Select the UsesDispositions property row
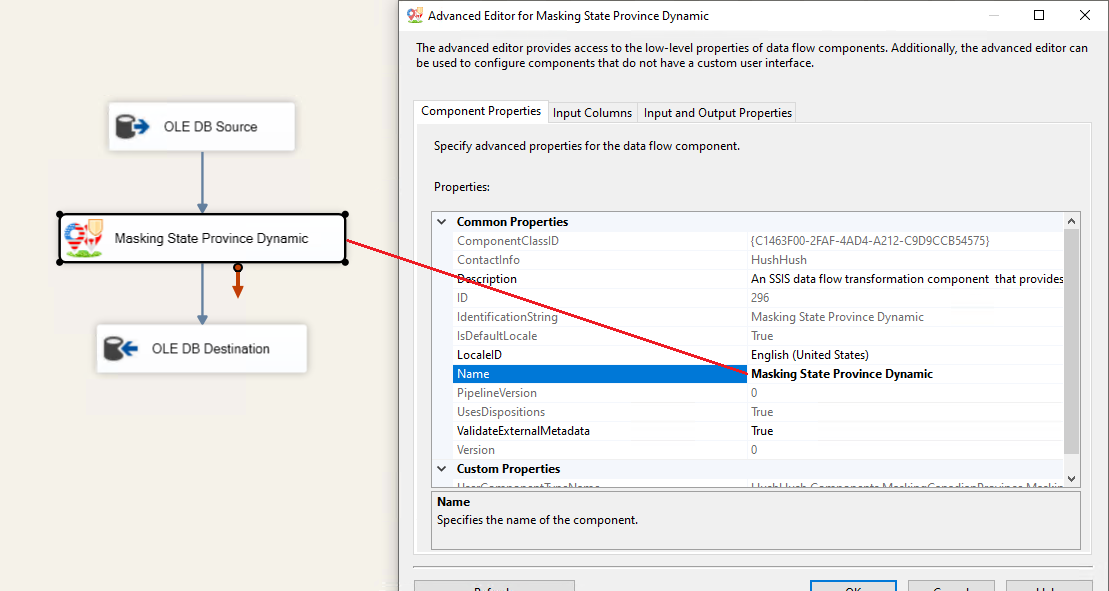Image resolution: width=1109 pixels, height=591 pixels. tap(501, 412)
